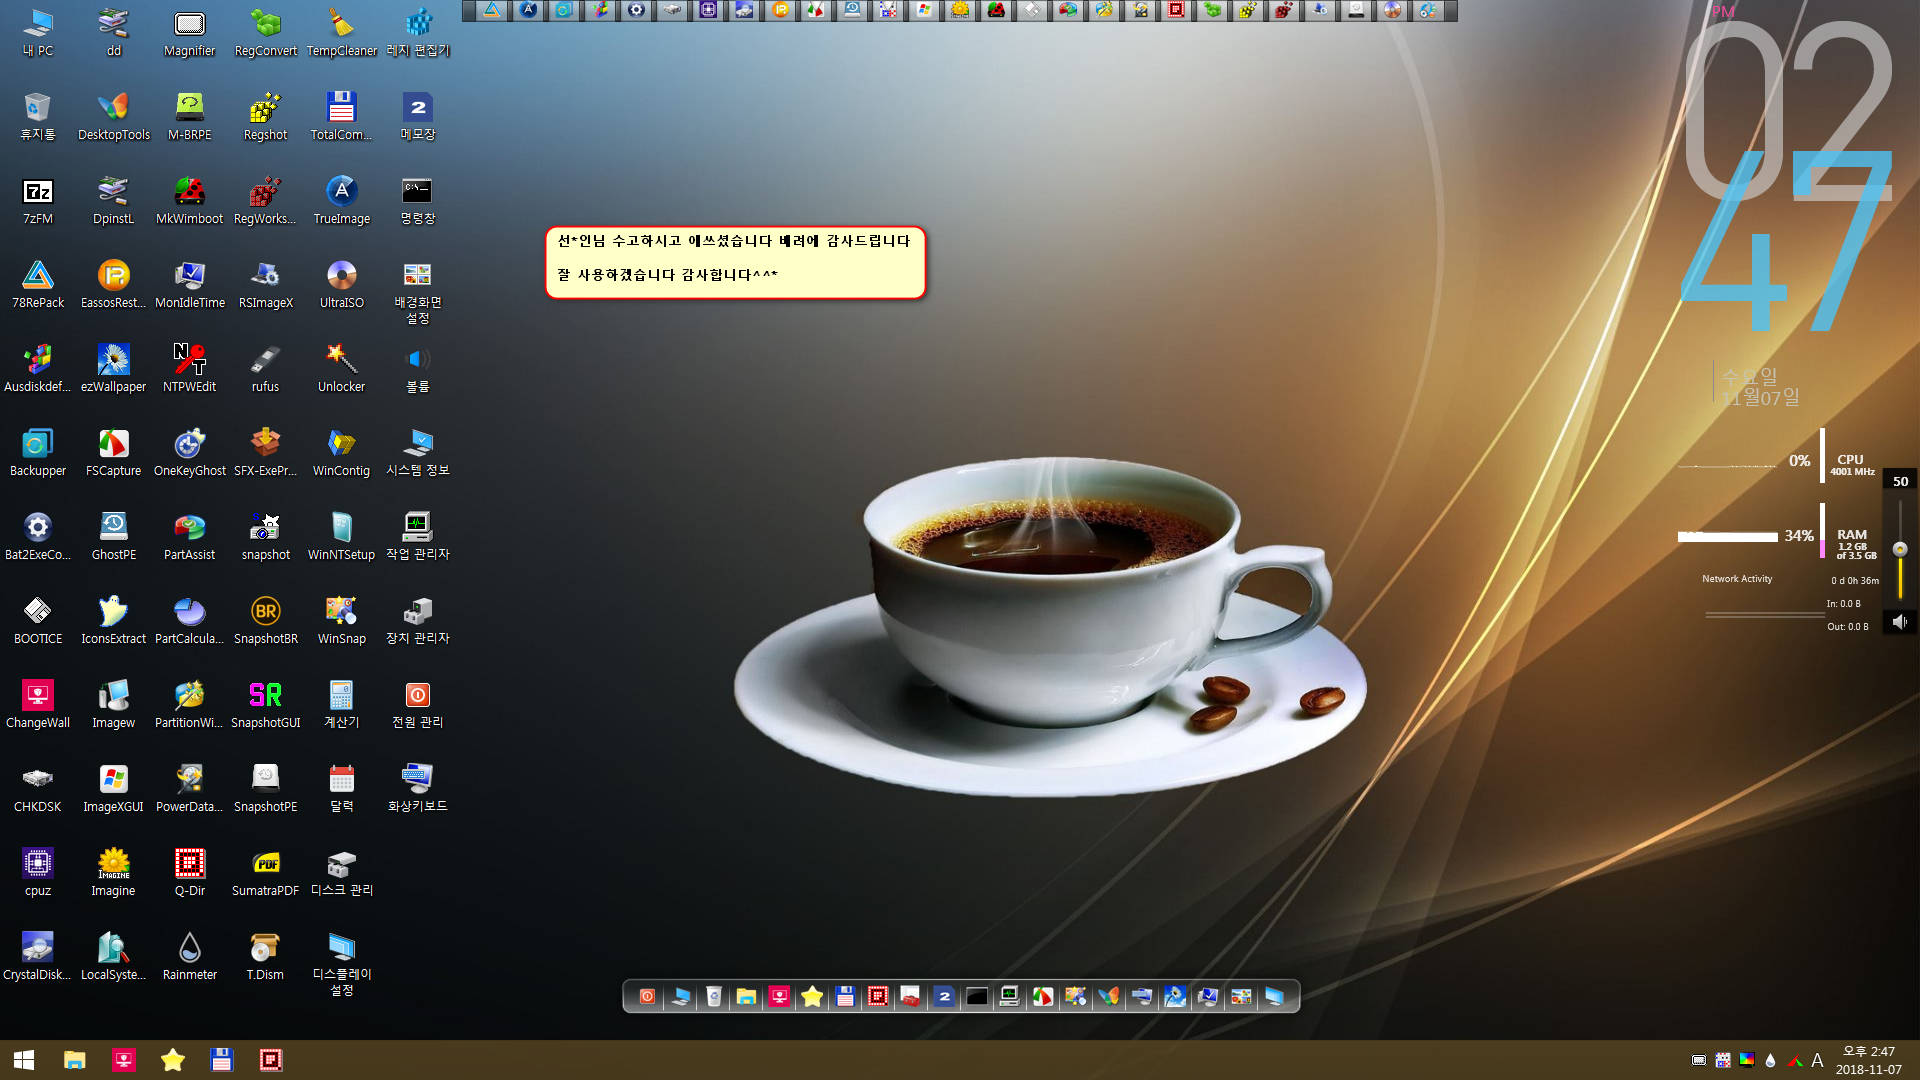Launch ChangeWall desktop icon
This screenshot has height=1080, width=1920.
pyautogui.click(x=38, y=703)
